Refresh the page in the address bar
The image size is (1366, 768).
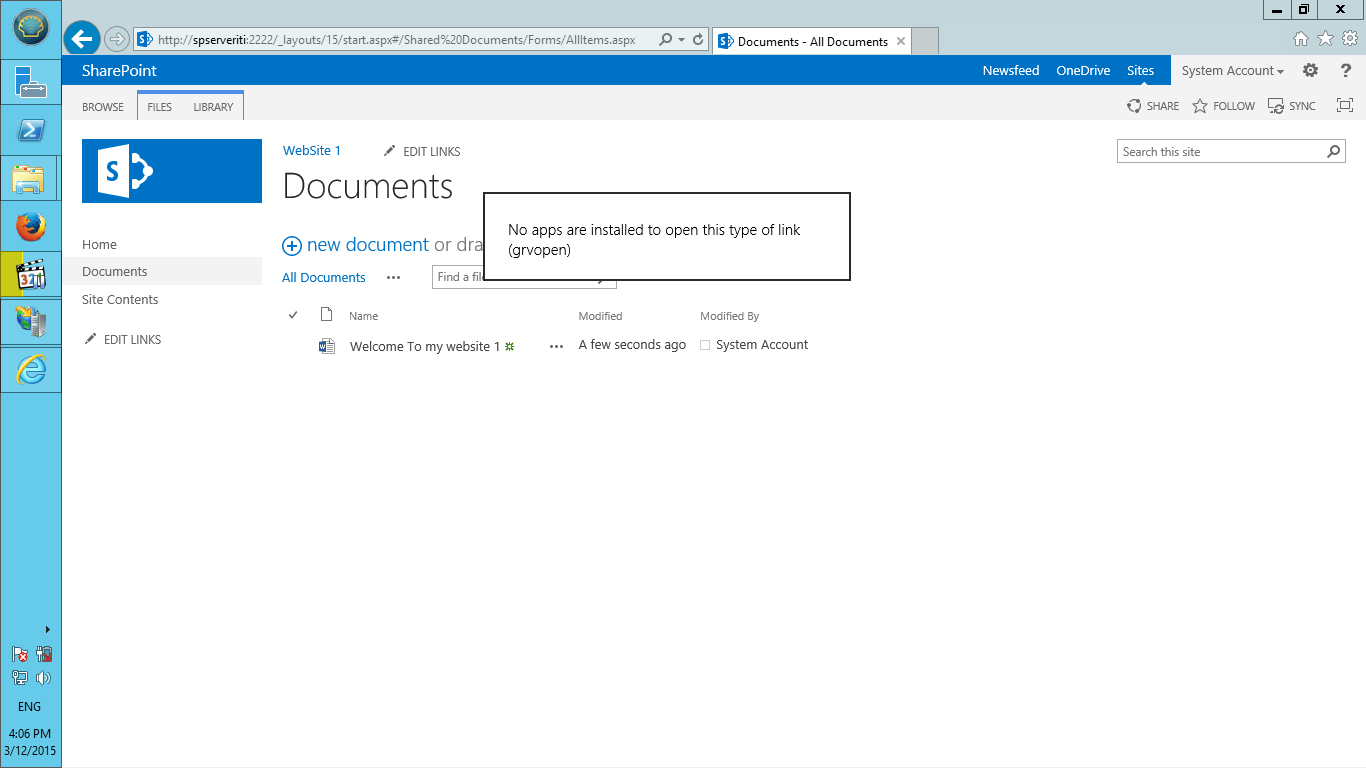(698, 40)
